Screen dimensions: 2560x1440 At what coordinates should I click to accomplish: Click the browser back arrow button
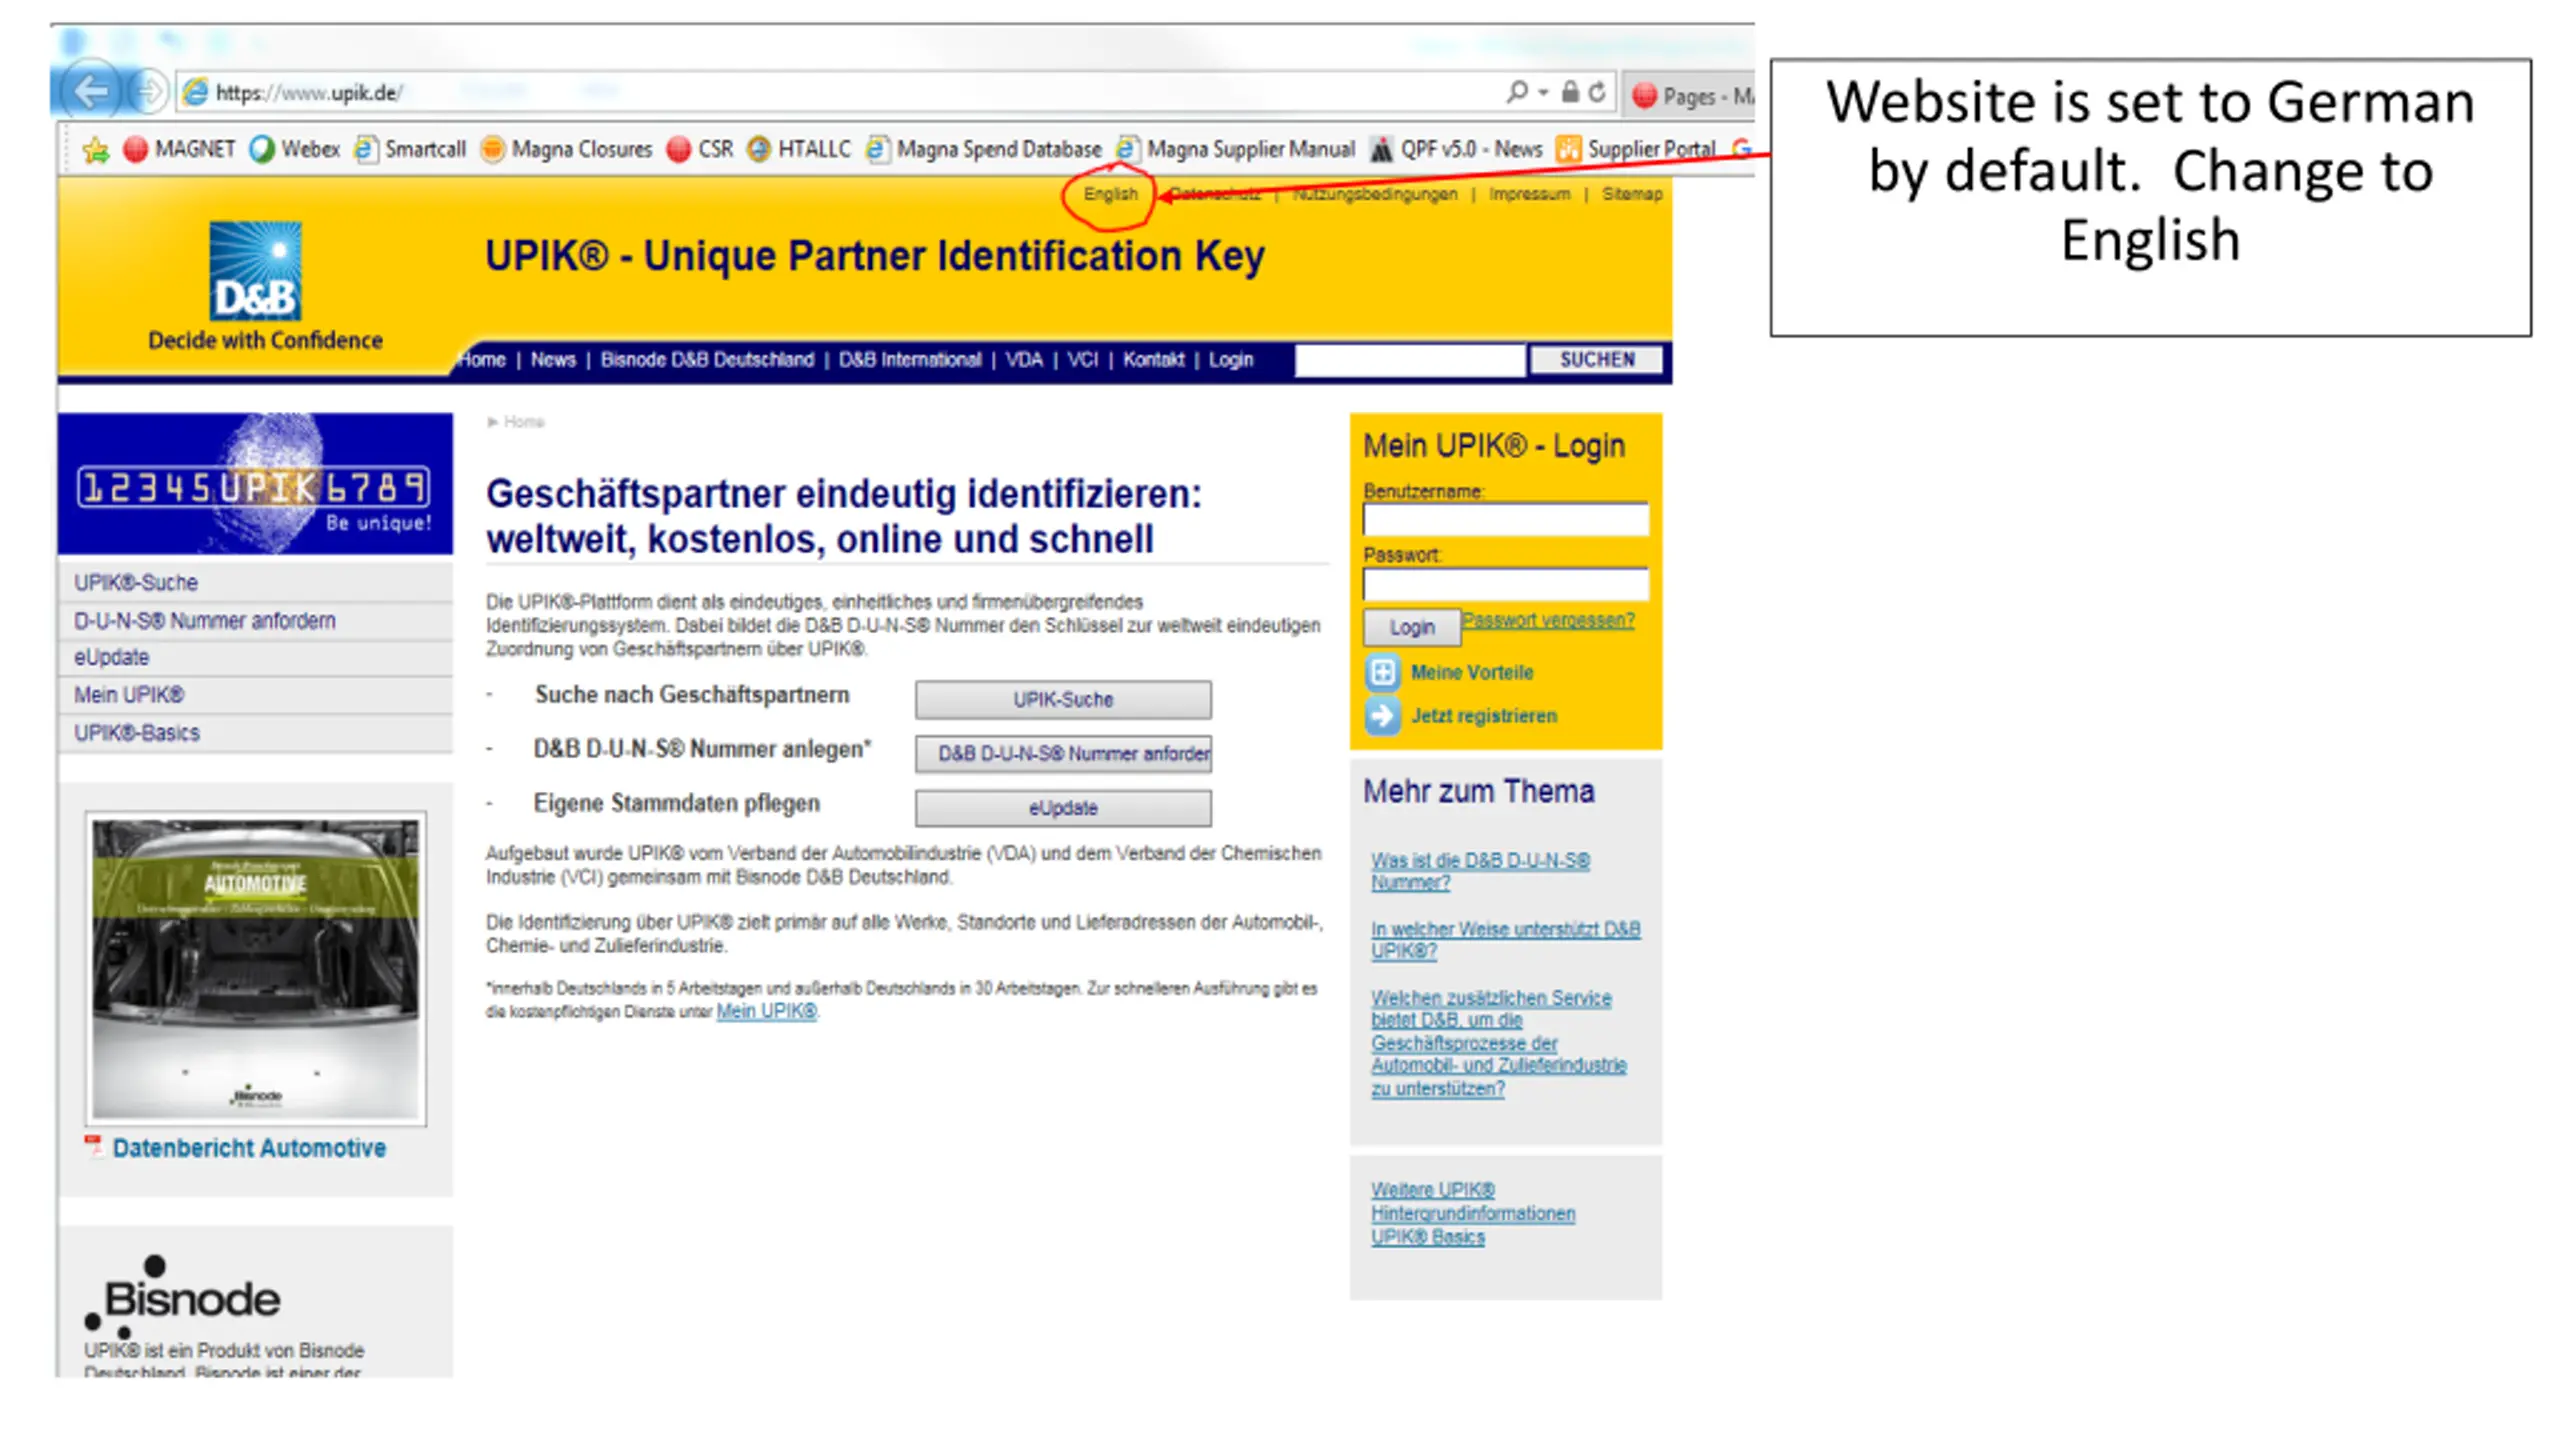pyautogui.click(x=91, y=92)
